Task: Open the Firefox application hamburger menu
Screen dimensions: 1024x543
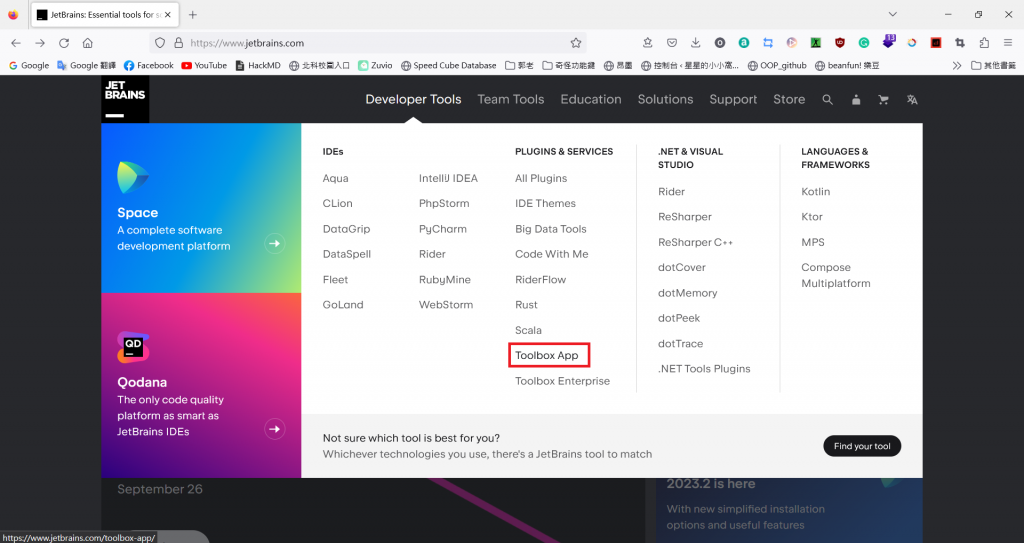Action: pyautogui.click(x=1008, y=43)
